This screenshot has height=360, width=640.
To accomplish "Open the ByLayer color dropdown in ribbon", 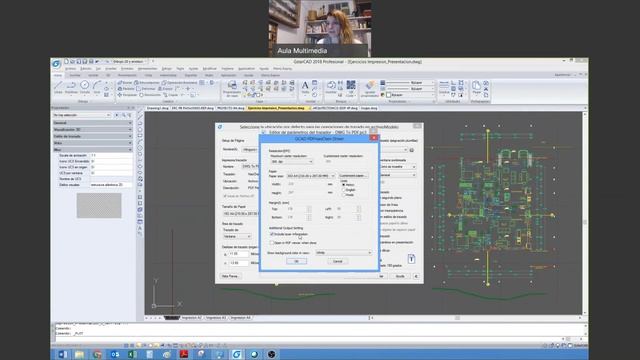I will click(410, 95).
